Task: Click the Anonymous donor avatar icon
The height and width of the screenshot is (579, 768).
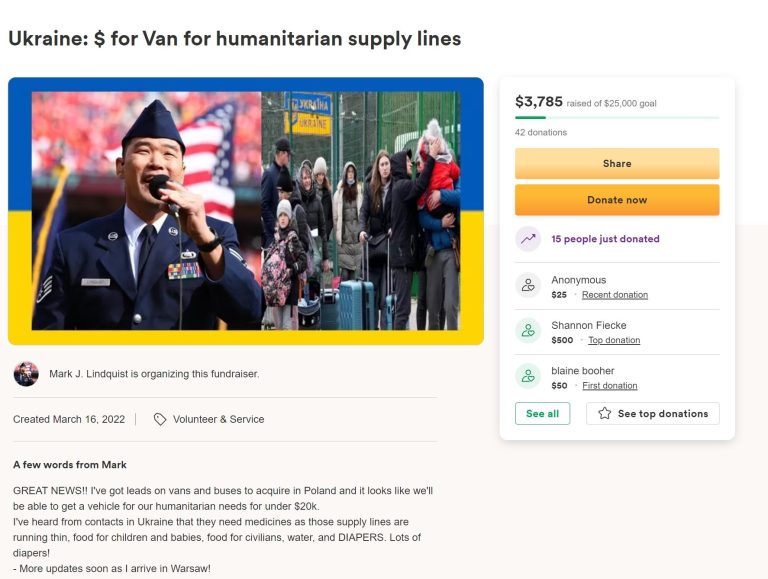Action: (x=528, y=285)
